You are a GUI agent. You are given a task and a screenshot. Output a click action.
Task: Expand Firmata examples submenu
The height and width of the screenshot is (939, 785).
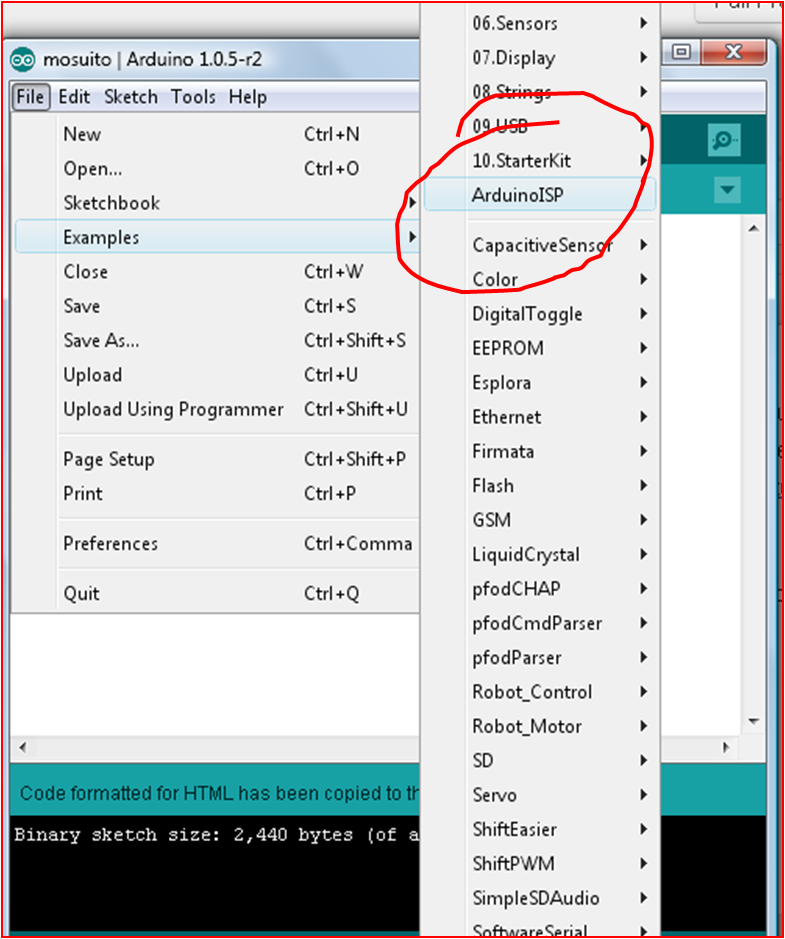click(x=540, y=452)
